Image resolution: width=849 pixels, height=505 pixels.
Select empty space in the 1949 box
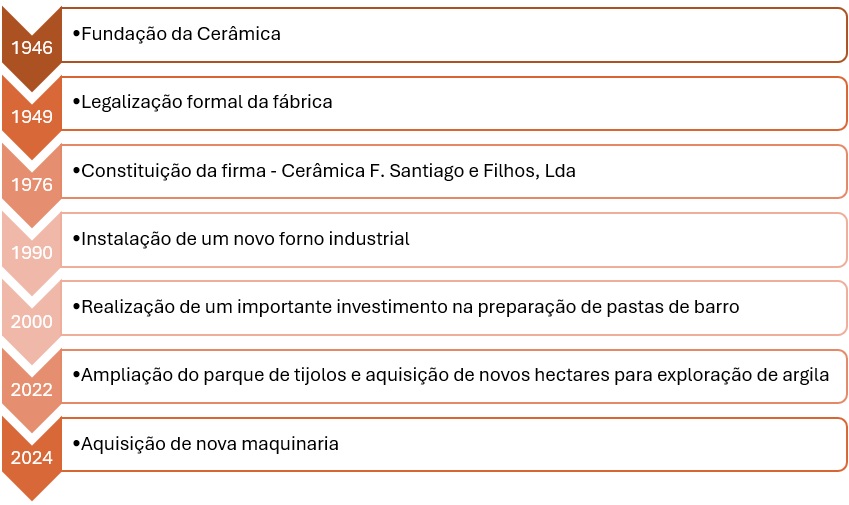click(590, 103)
